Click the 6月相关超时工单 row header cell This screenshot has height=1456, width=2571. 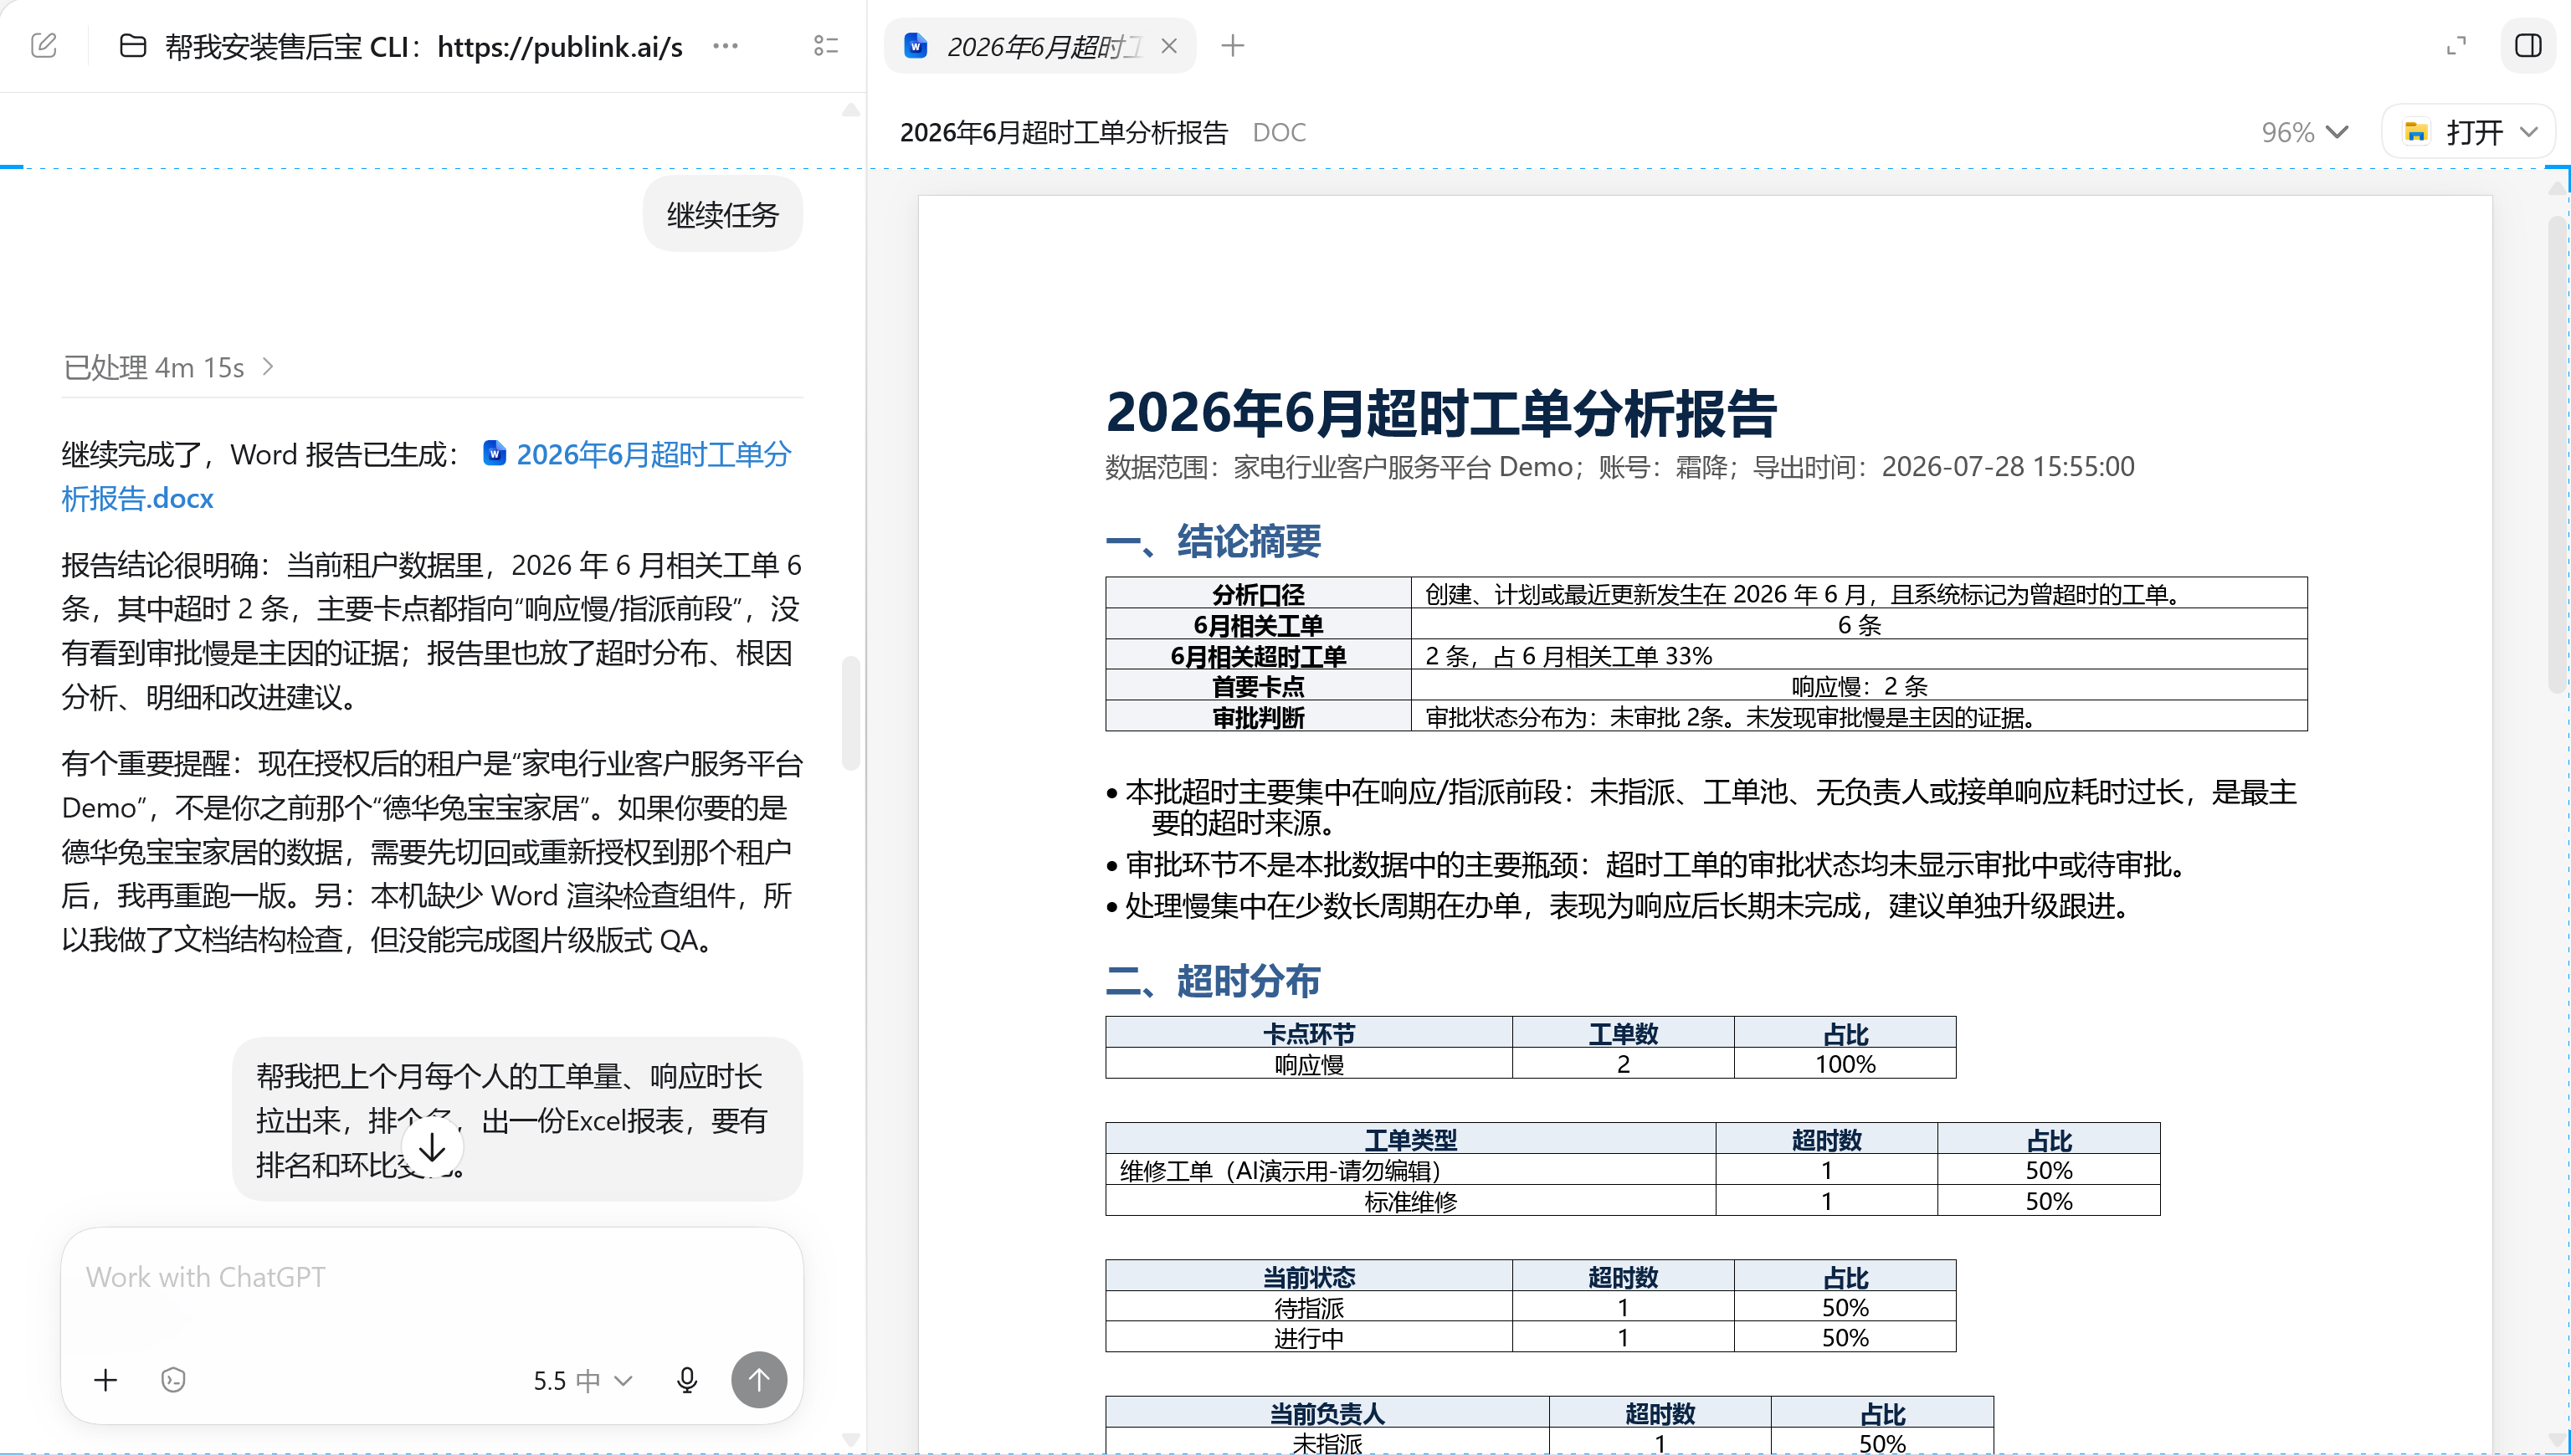click(1258, 656)
